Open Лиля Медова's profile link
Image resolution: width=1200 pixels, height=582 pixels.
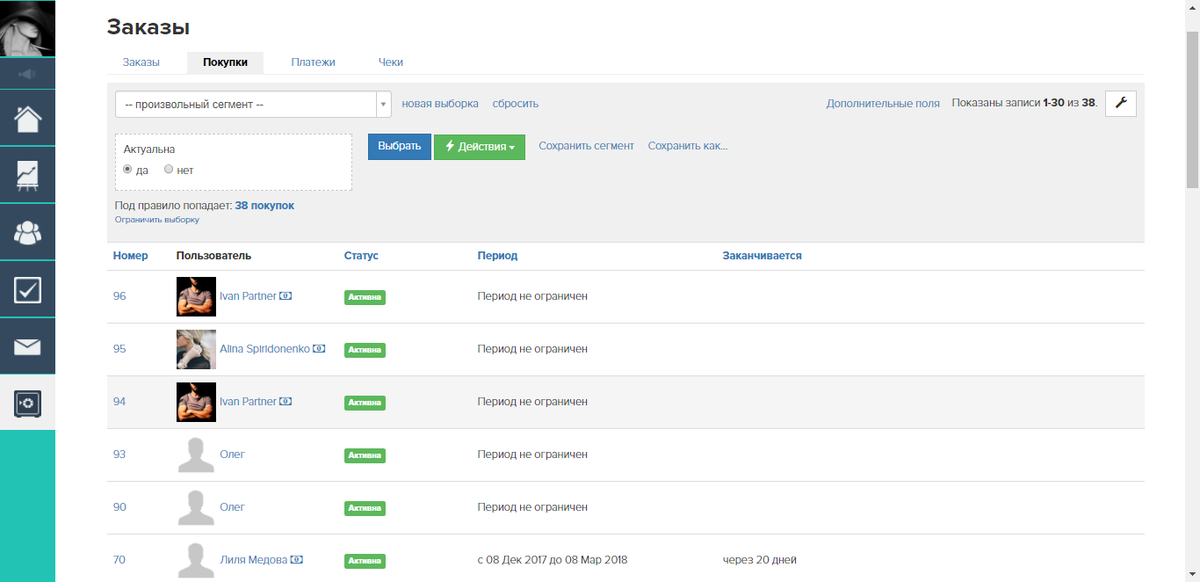pyautogui.click(x=253, y=559)
